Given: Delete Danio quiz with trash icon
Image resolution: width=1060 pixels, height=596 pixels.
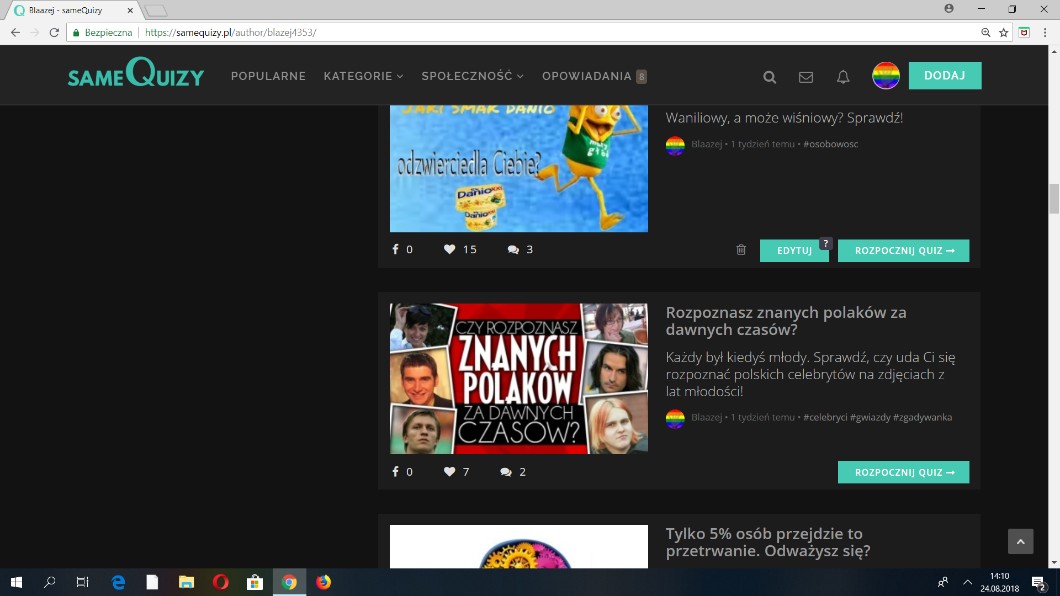Looking at the screenshot, I should tap(741, 250).
